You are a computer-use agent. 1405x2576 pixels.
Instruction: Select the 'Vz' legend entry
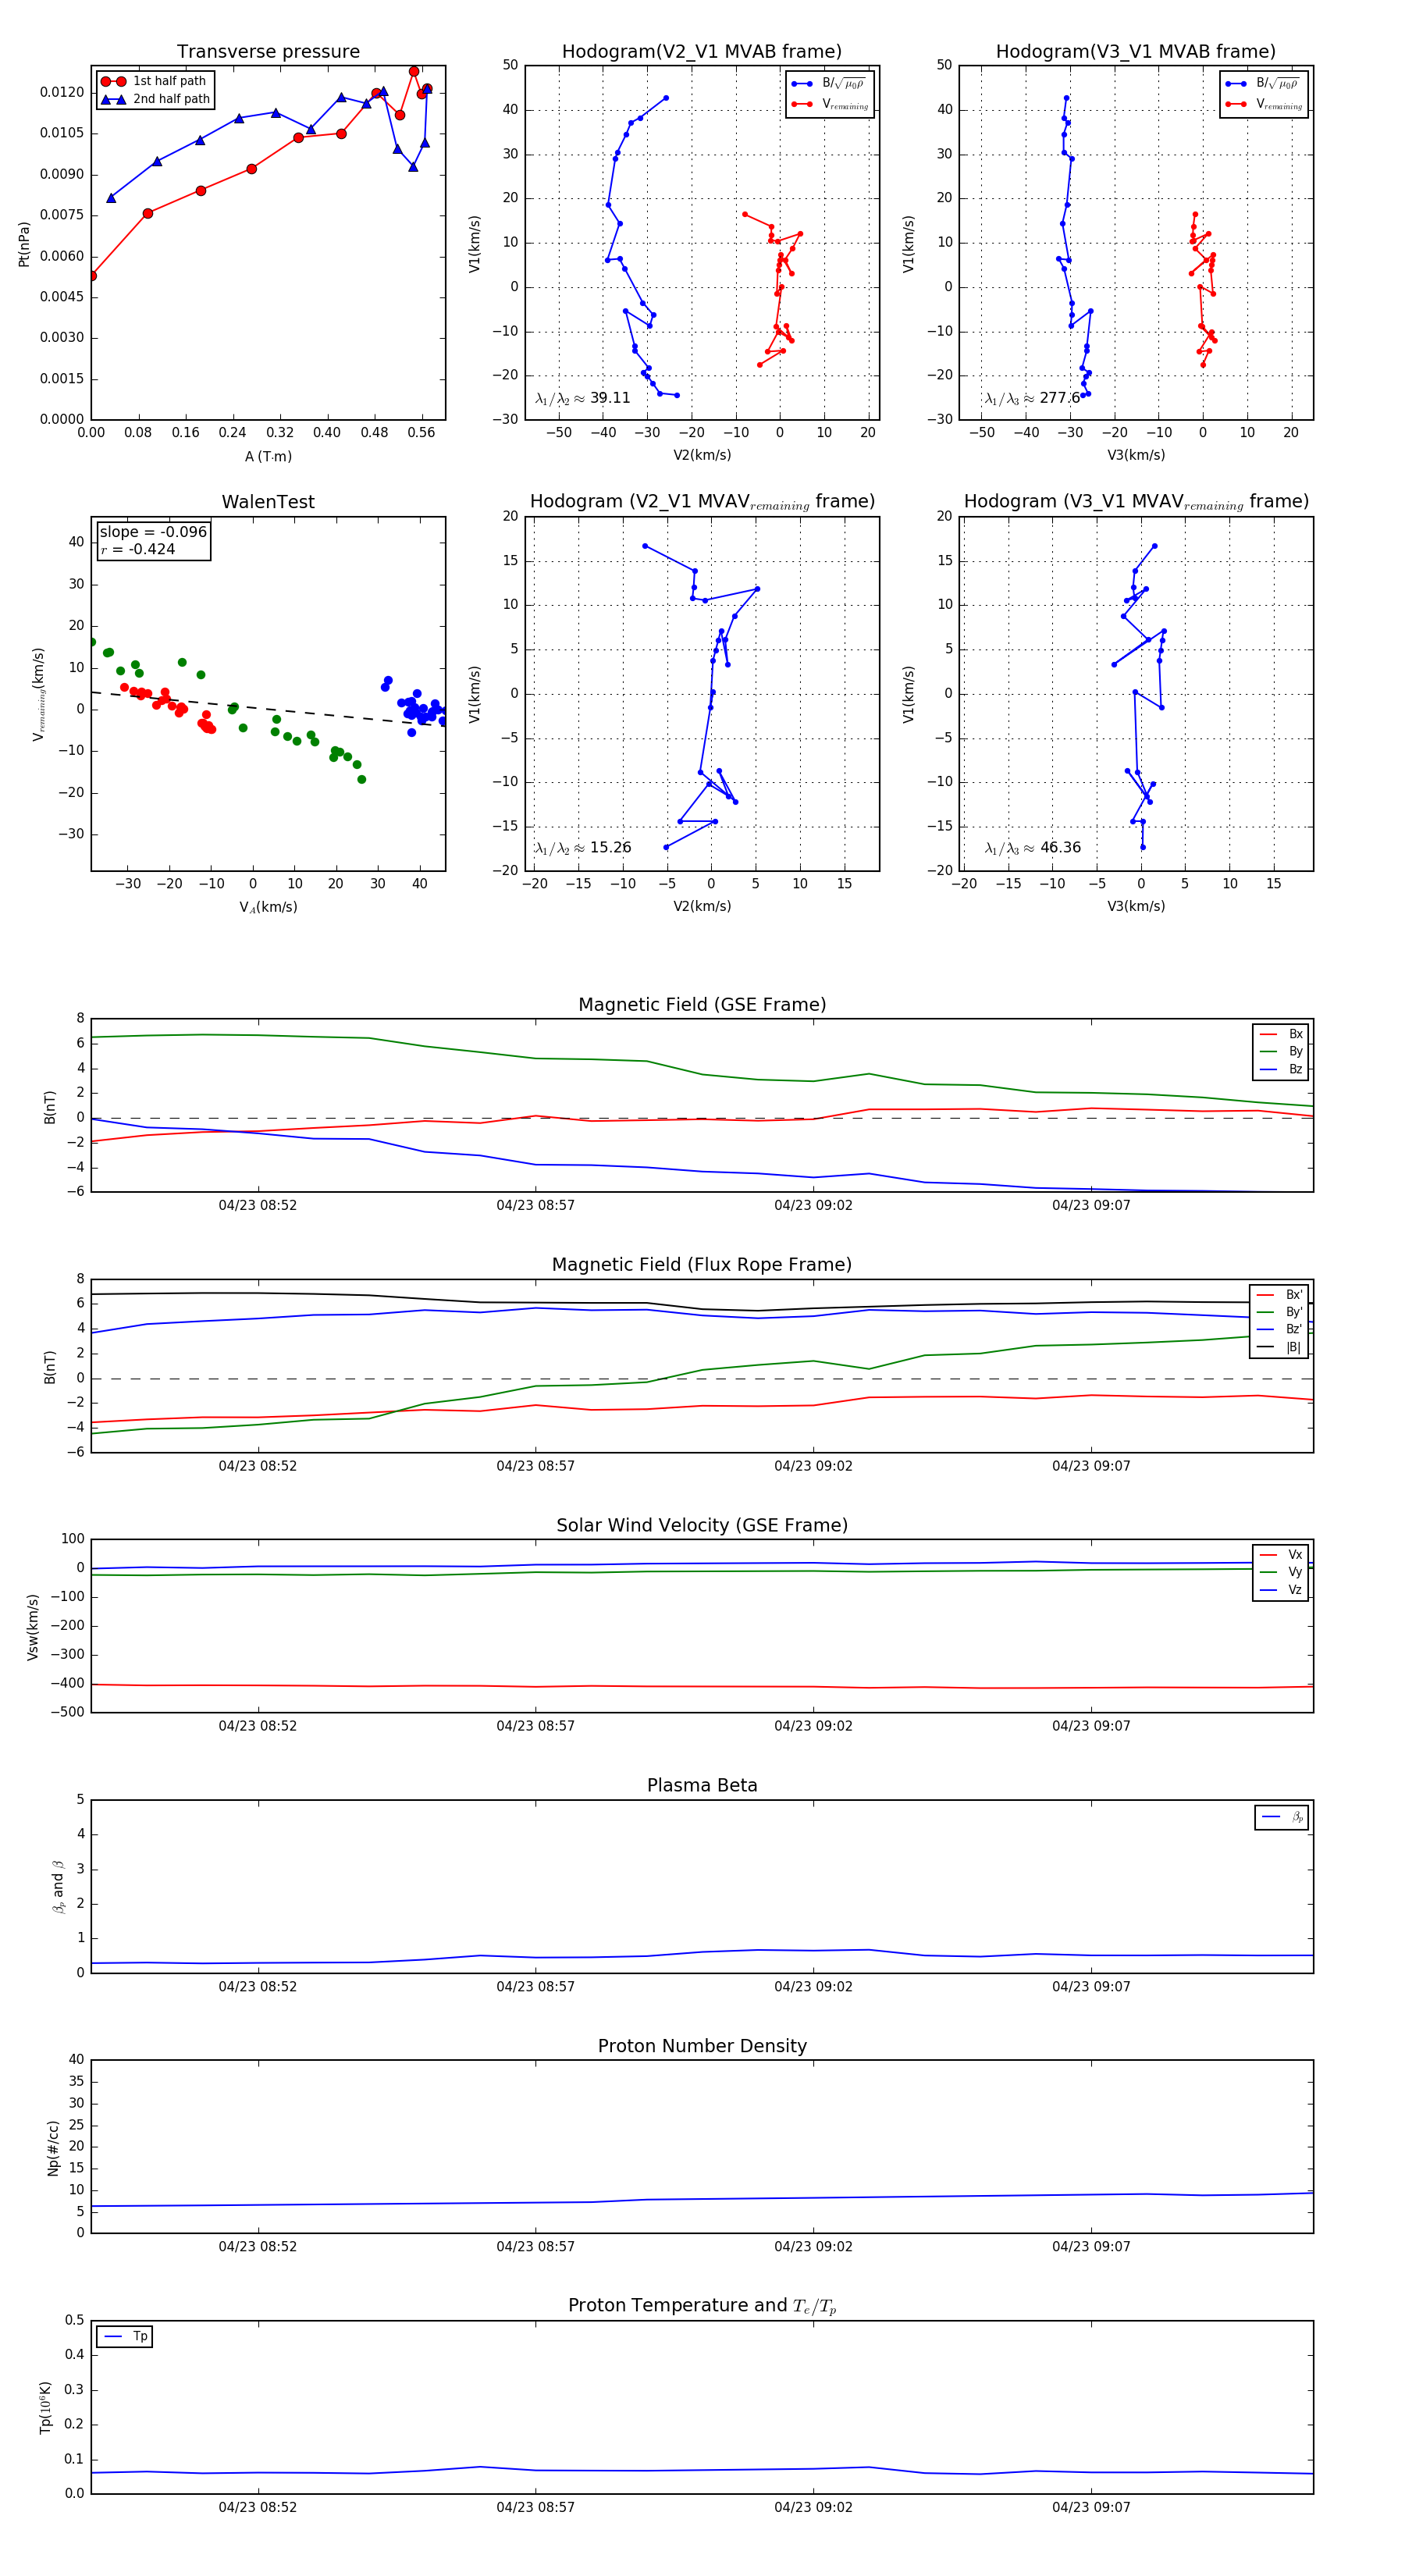[x=1281, y=1590]
